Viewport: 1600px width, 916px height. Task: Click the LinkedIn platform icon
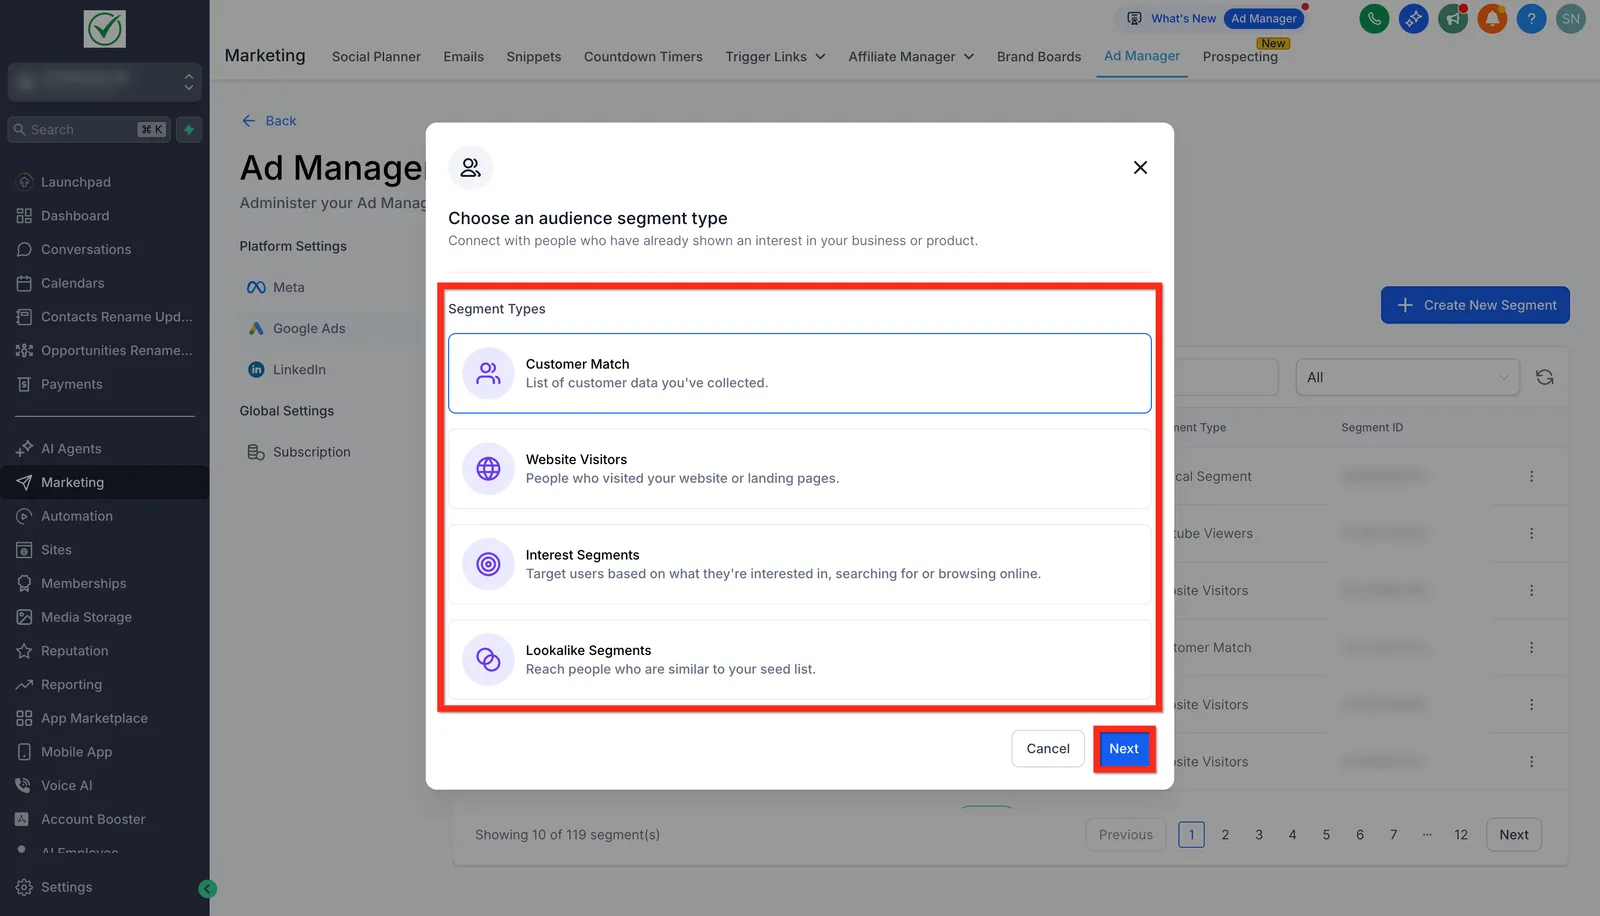coord(256,369)
